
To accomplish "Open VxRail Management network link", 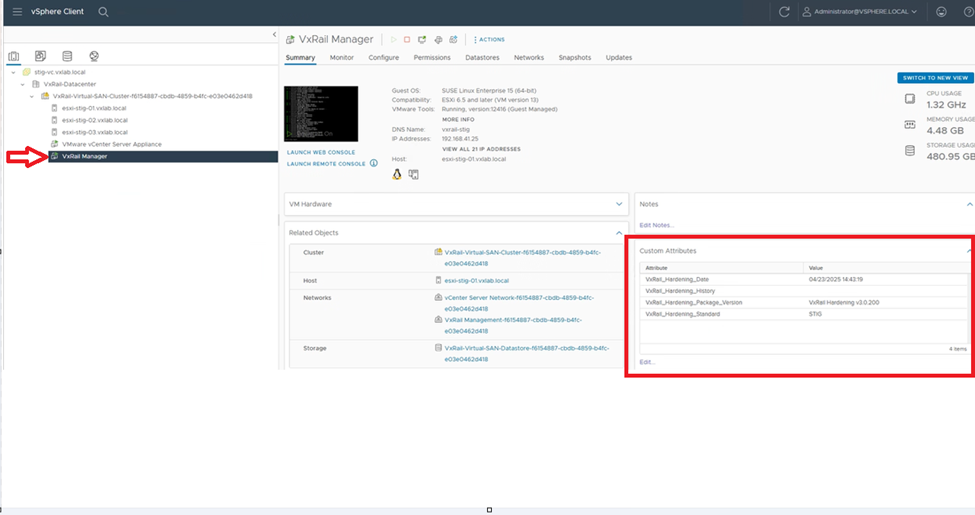I will tap(513, 325).
